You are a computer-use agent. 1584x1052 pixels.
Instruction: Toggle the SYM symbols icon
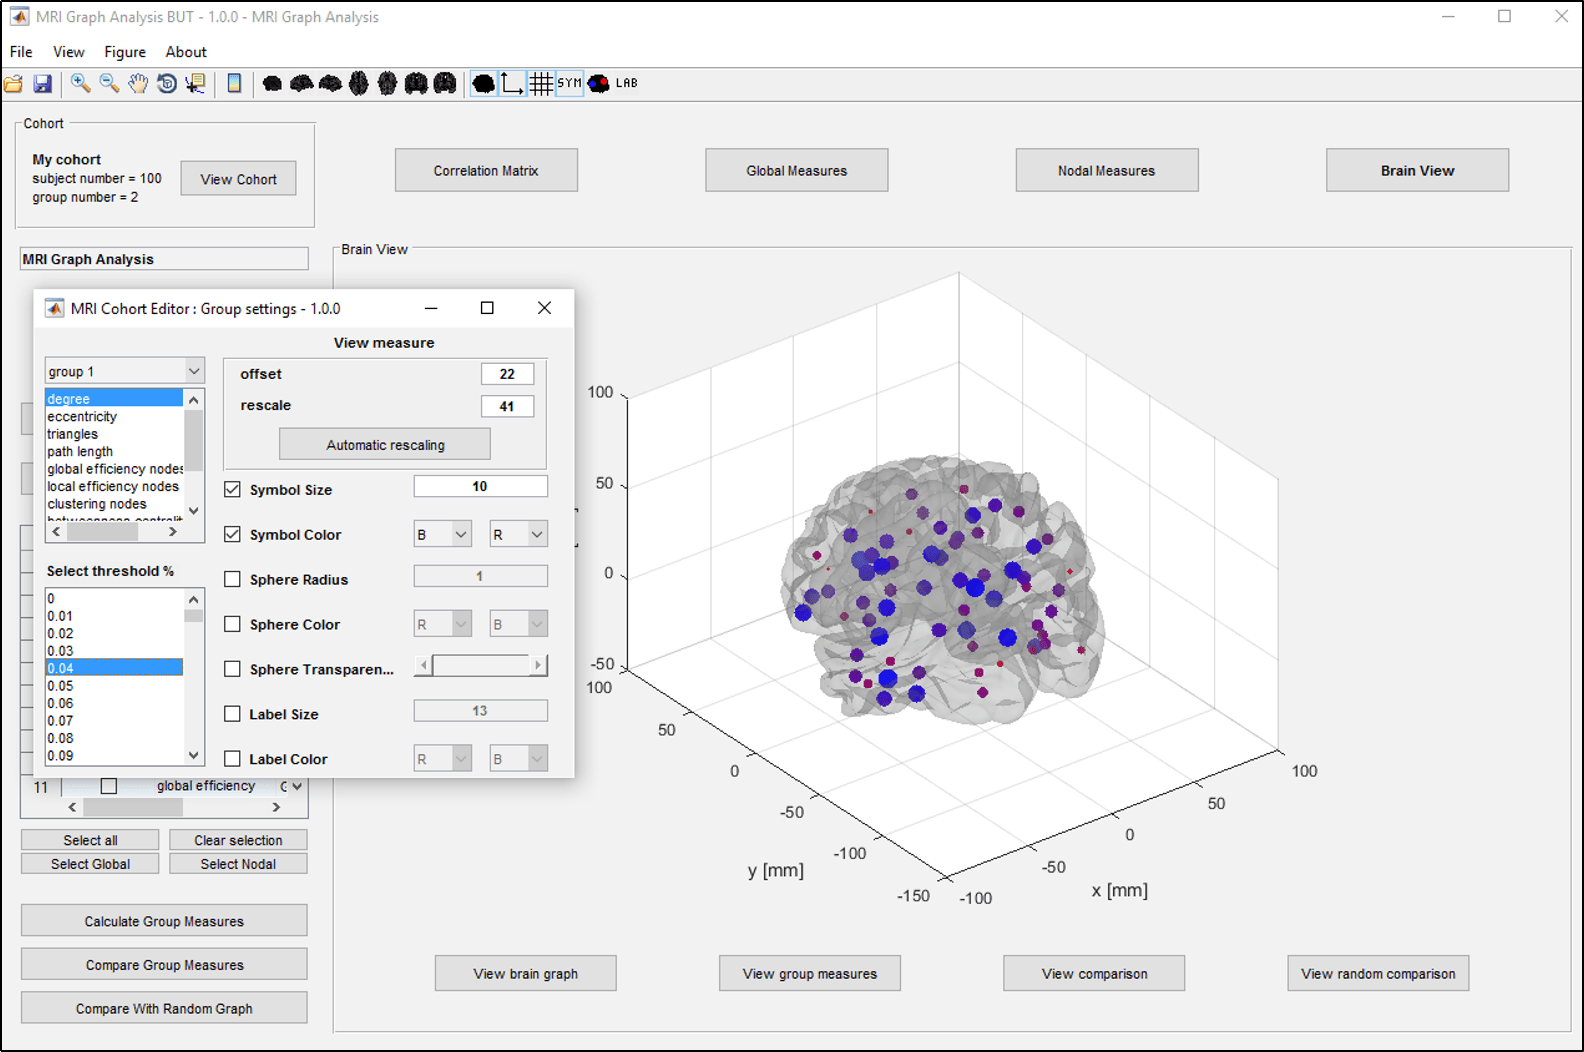pyautogui.click(x=570, y=84)
